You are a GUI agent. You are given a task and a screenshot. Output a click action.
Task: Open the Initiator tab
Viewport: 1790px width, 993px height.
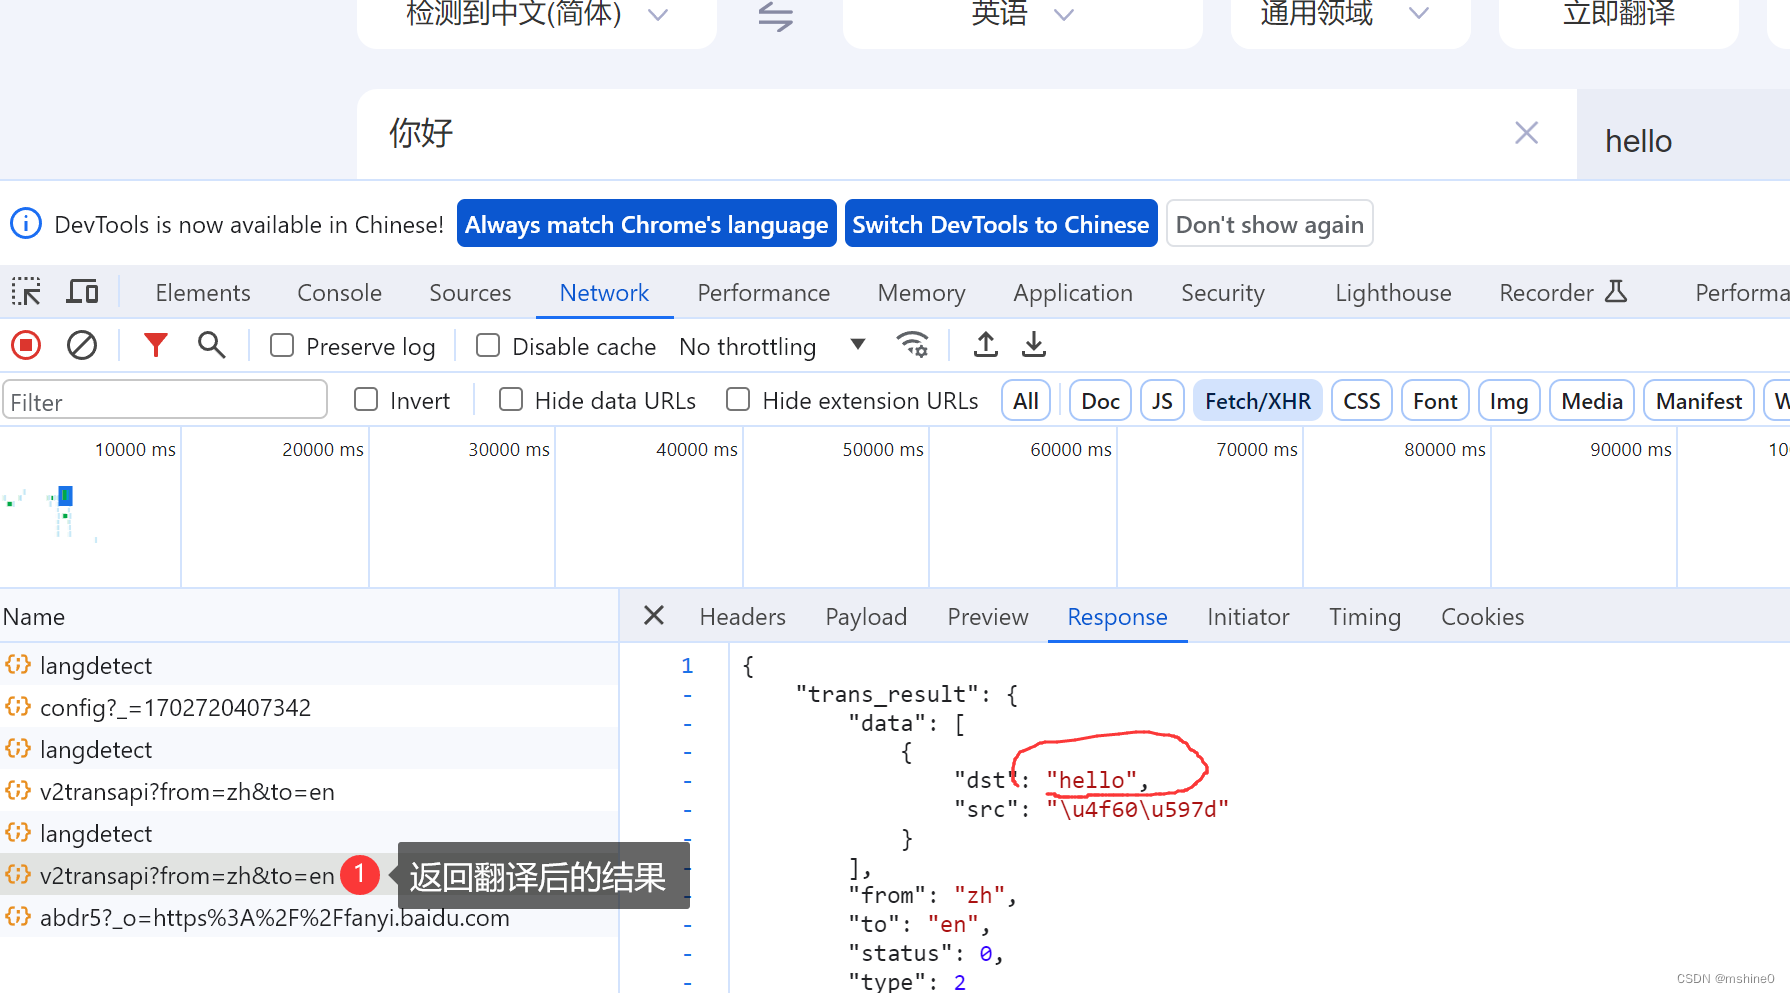pyautogui.click(x=1248, y=616)
